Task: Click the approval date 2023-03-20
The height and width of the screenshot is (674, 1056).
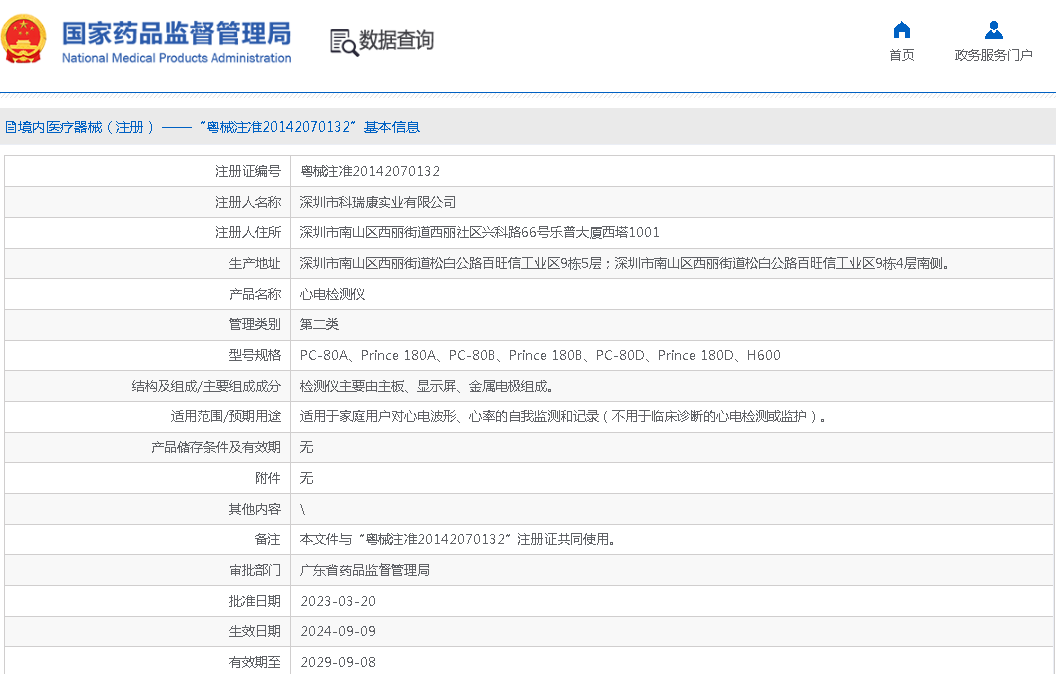Action: click(x=338, y=601)
